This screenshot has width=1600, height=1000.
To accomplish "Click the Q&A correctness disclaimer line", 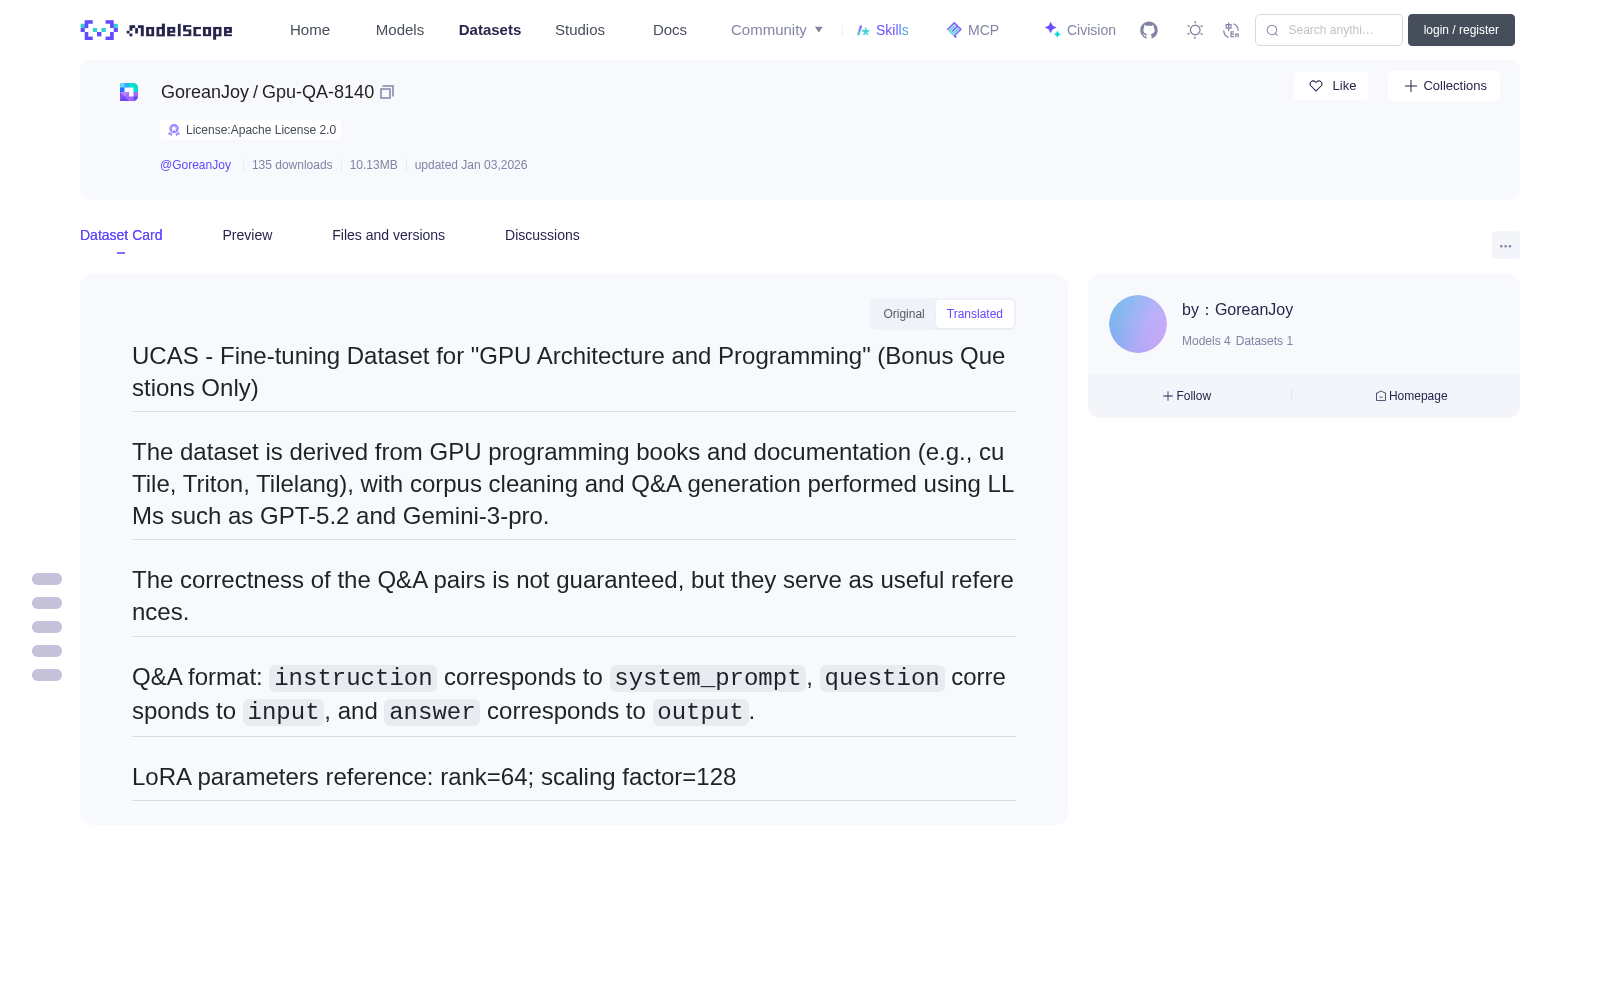I will coord(574,596).
